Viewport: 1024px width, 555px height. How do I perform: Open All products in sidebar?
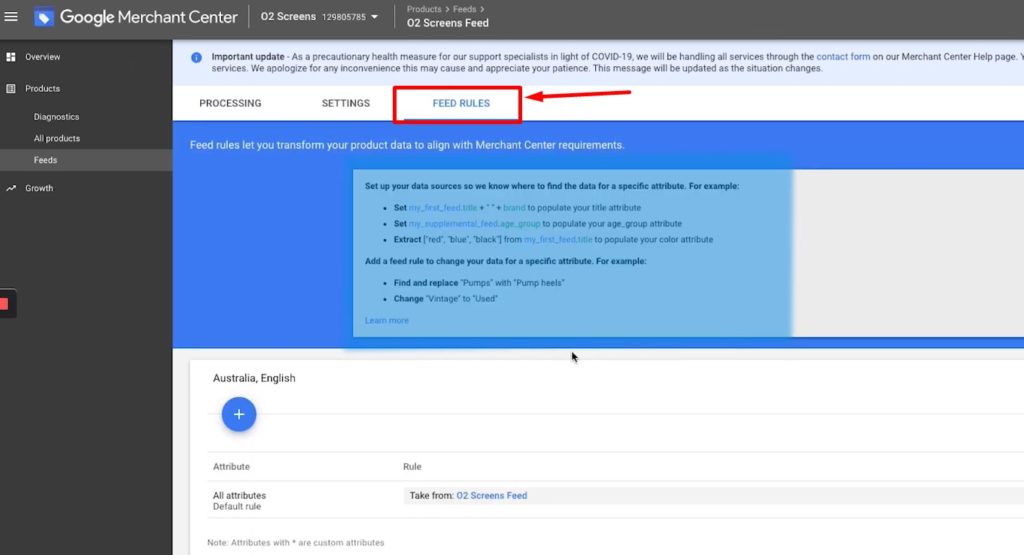click(57, 138)
